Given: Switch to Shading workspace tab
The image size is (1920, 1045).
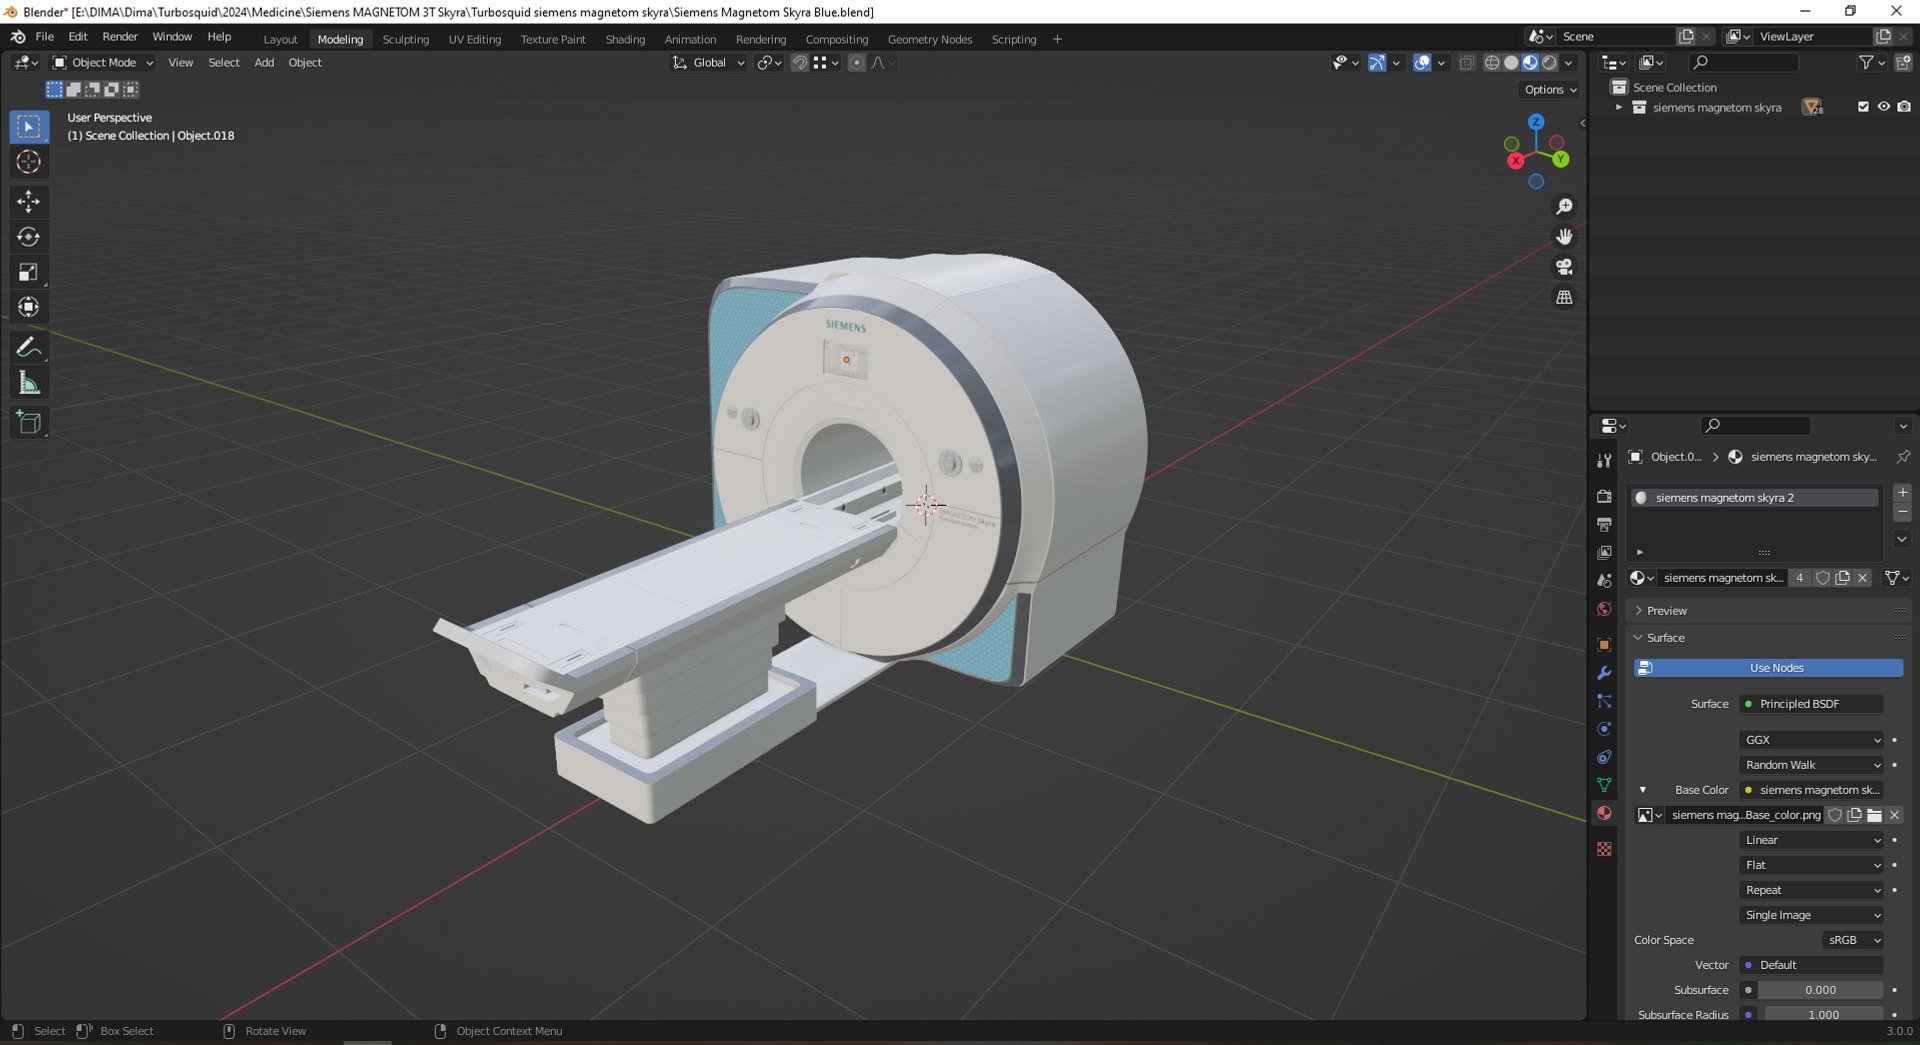Looking at the screenshot, I should [x=625, y=40].
